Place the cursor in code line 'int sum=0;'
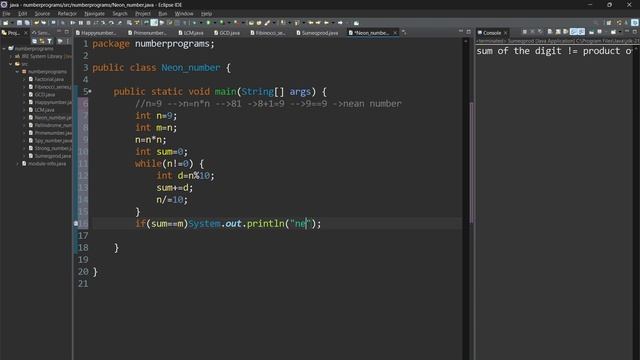 point(162,152)
